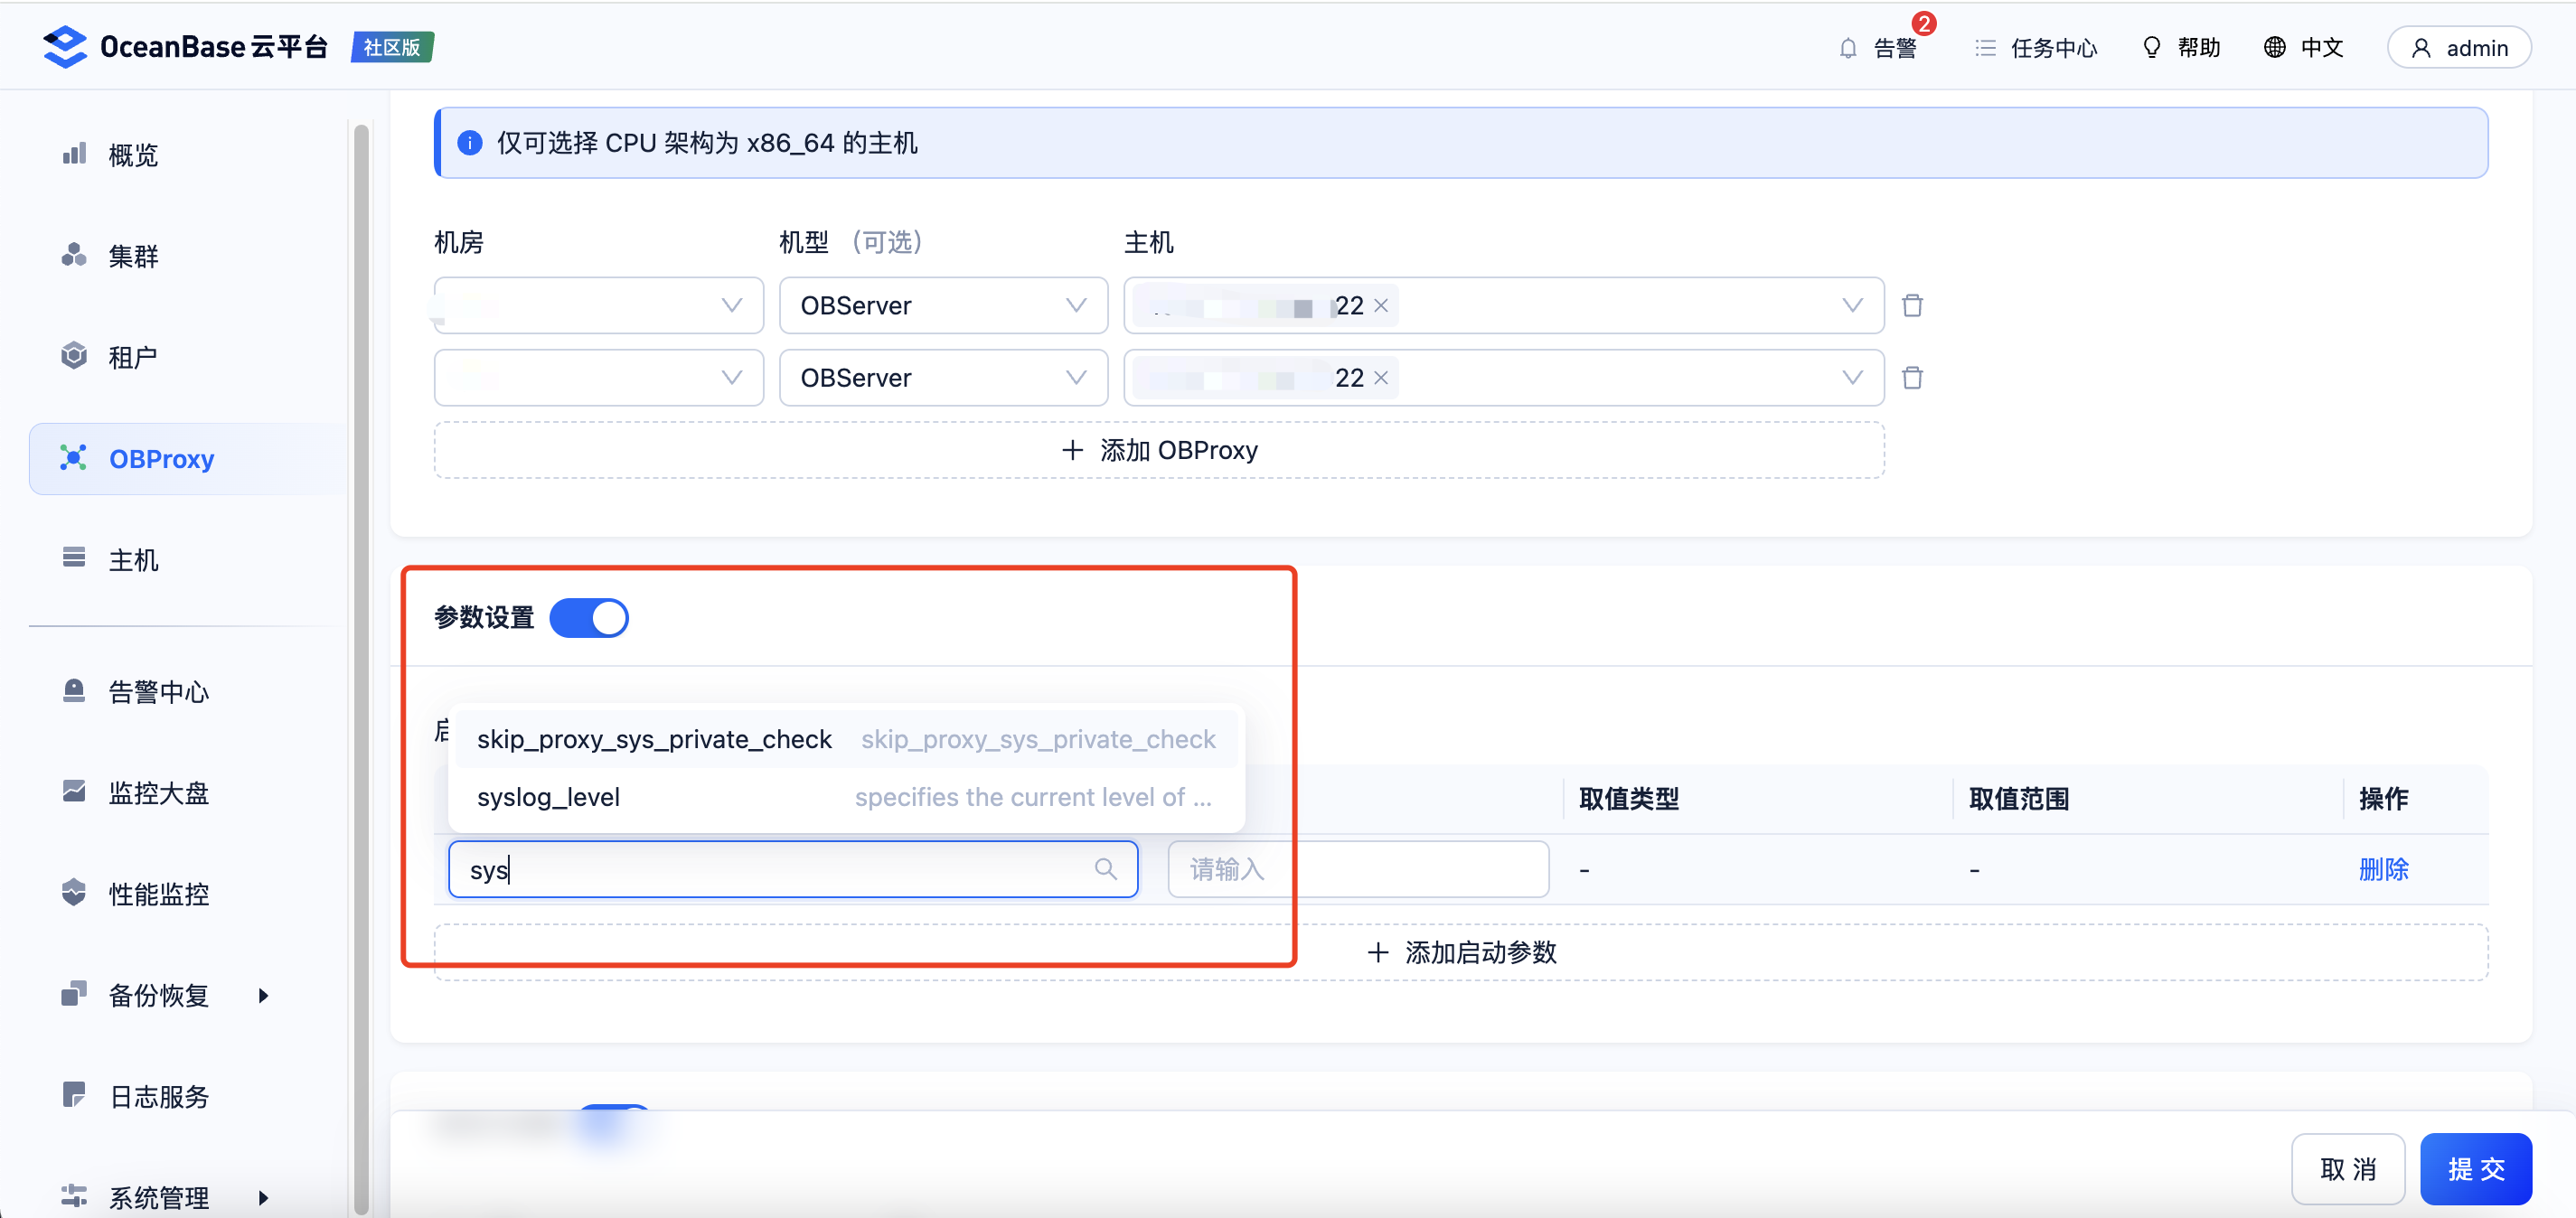Open second row OBServer 机型 dropdown
This screenshot has width=2576, height=1218.
pos(943,378)
